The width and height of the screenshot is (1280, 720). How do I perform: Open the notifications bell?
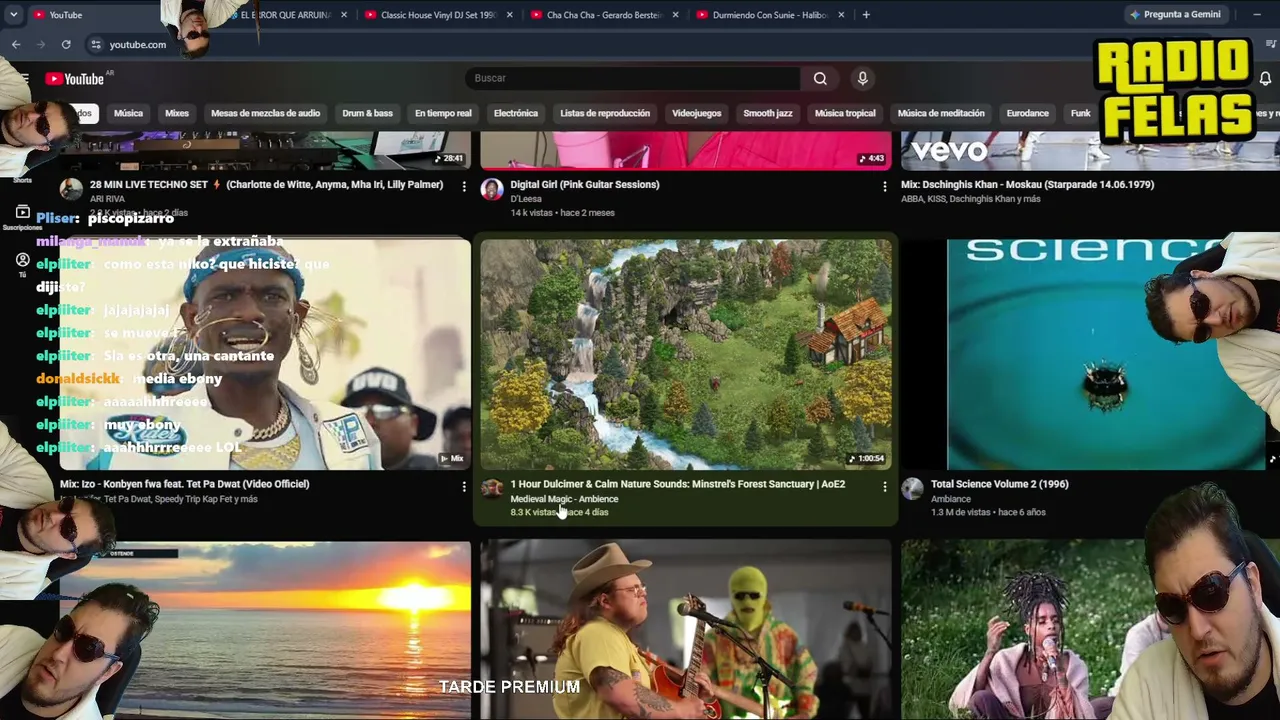[1265, 78]
